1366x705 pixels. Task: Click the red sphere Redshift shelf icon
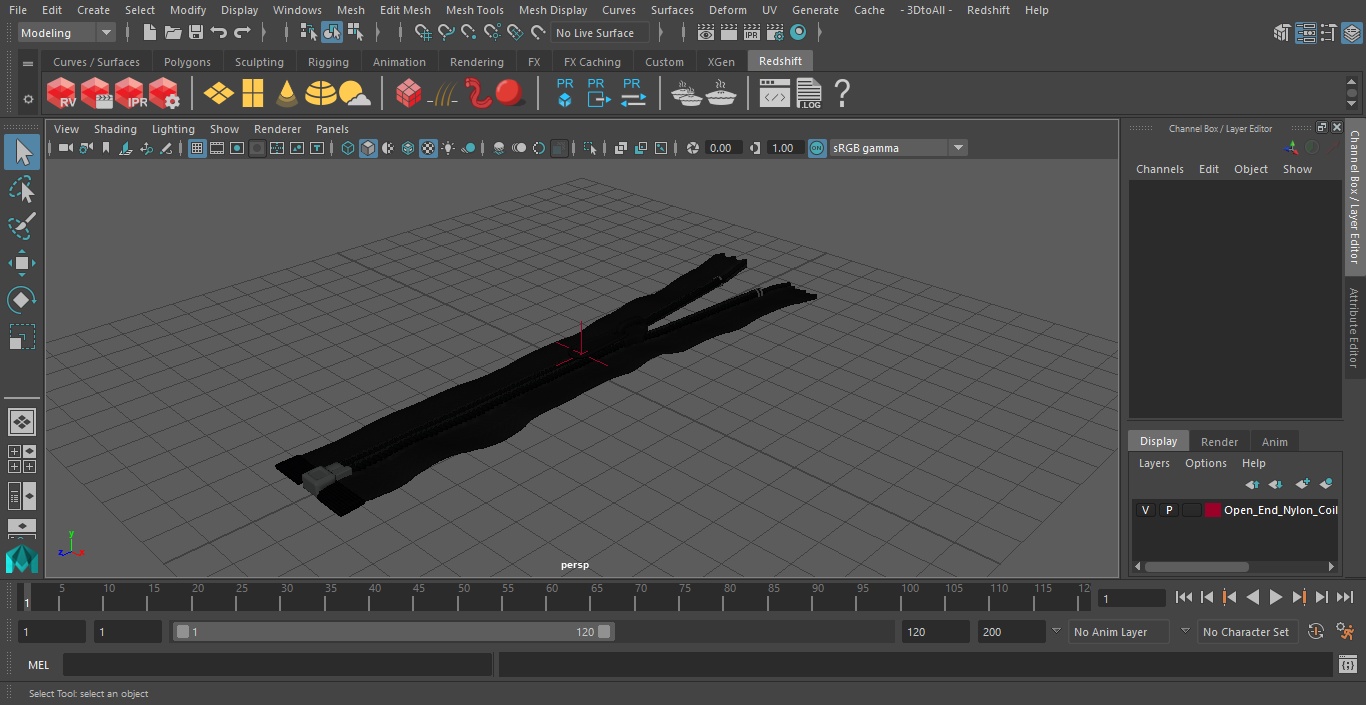[510, 94]
